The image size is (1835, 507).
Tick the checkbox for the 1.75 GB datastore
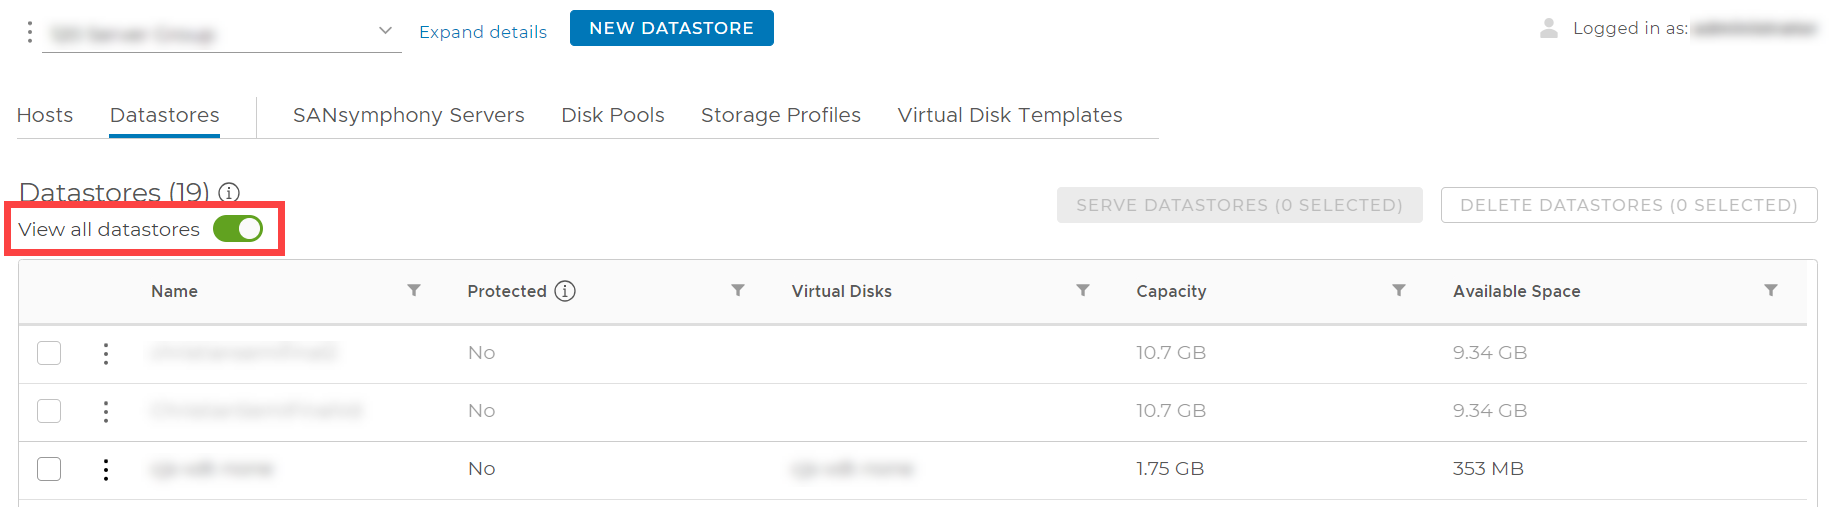[x=49, y=469]
